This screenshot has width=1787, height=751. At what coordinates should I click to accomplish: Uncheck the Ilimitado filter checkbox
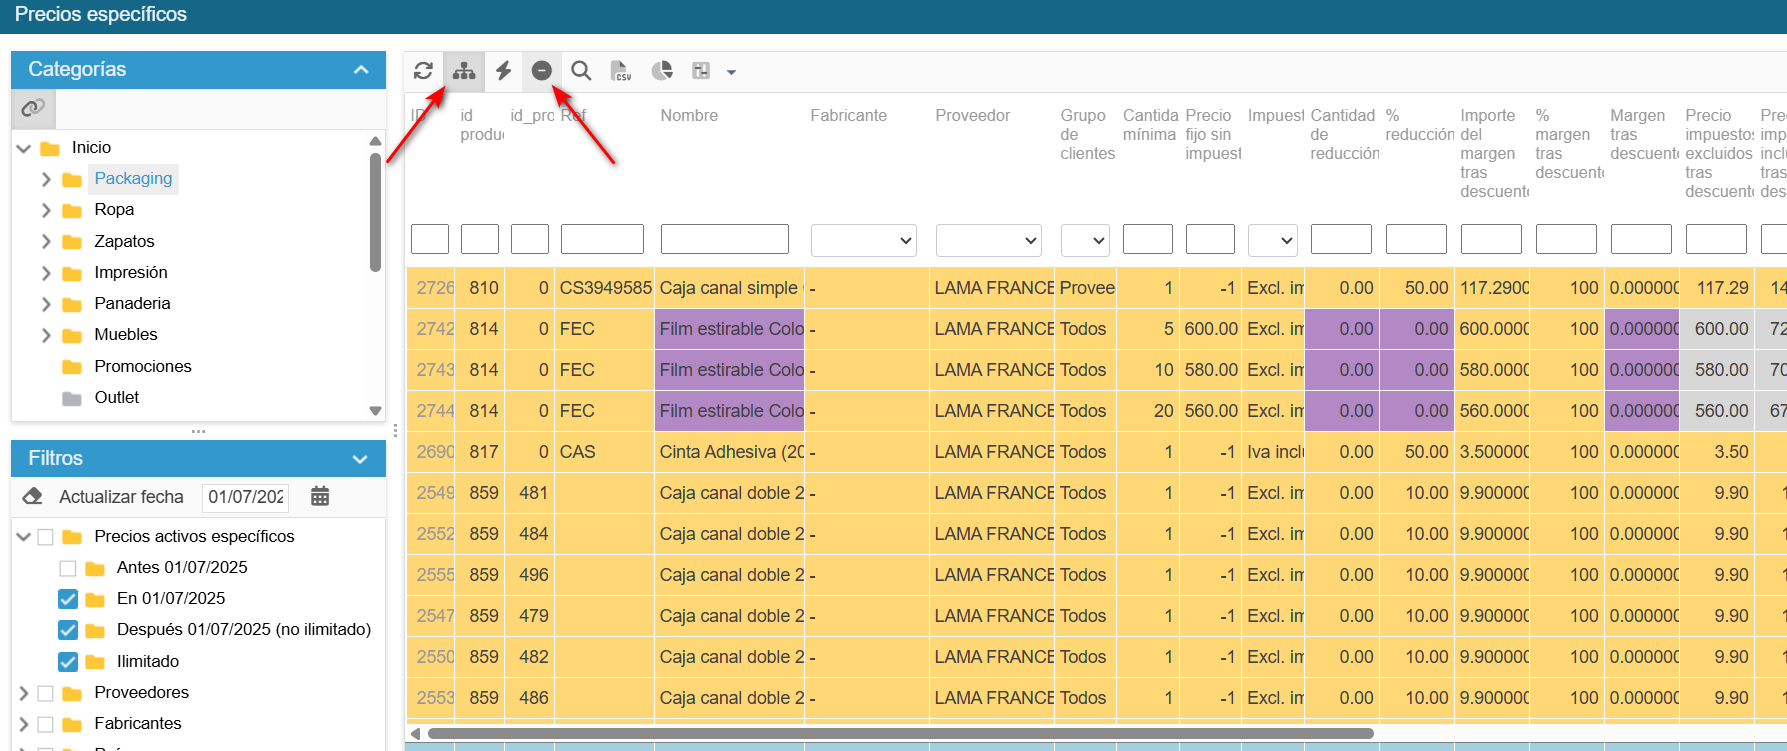pyautogui.click(x=68, y=662)
